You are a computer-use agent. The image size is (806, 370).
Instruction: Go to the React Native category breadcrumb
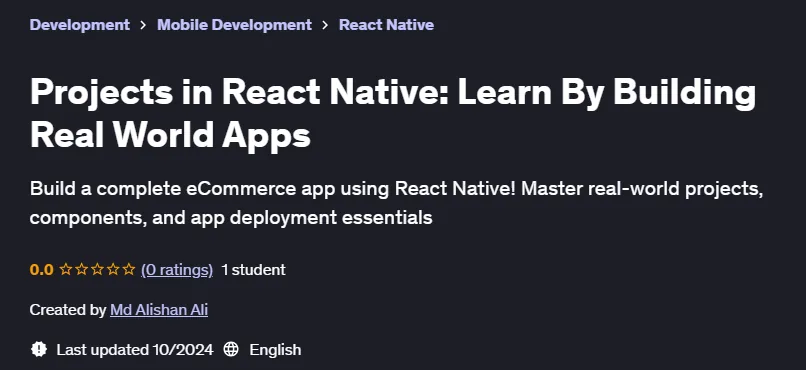pyautogui.click(x=387, y=25)
